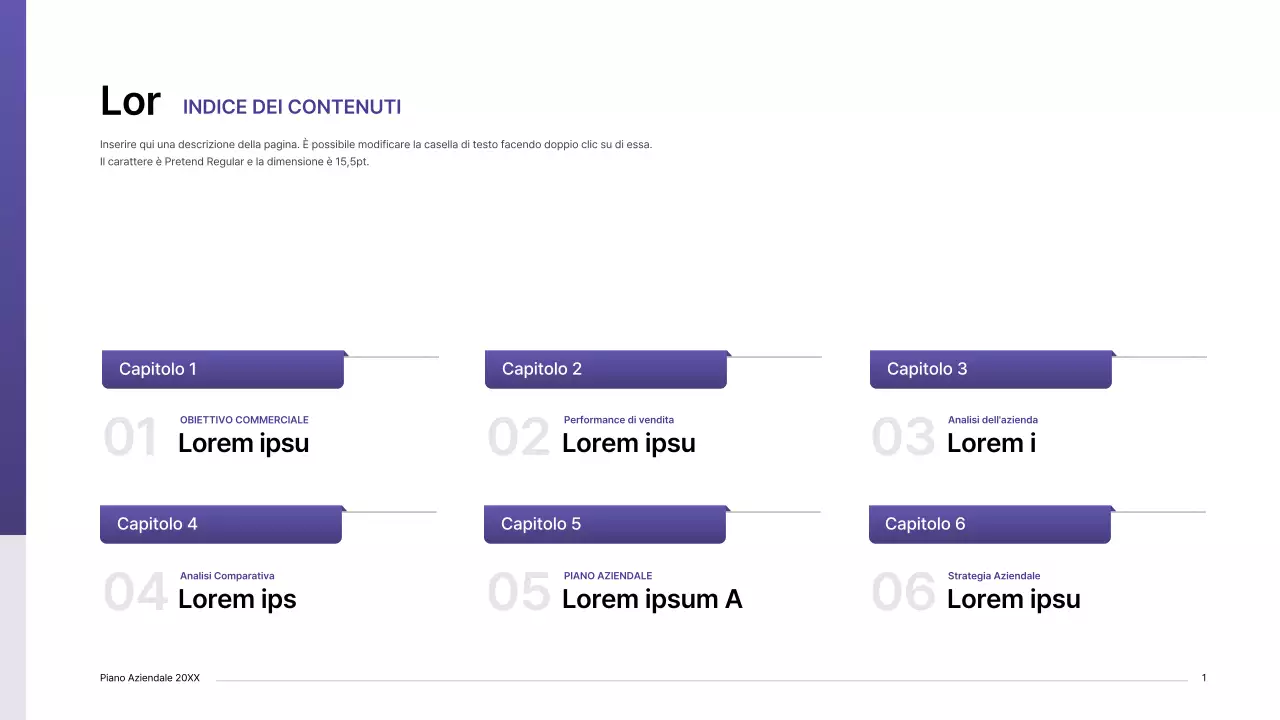Viewport: 1280px width, 720px height.
Task: Click the INDICE DEI CONTENUTI heading
Action: tap(292, 107)
